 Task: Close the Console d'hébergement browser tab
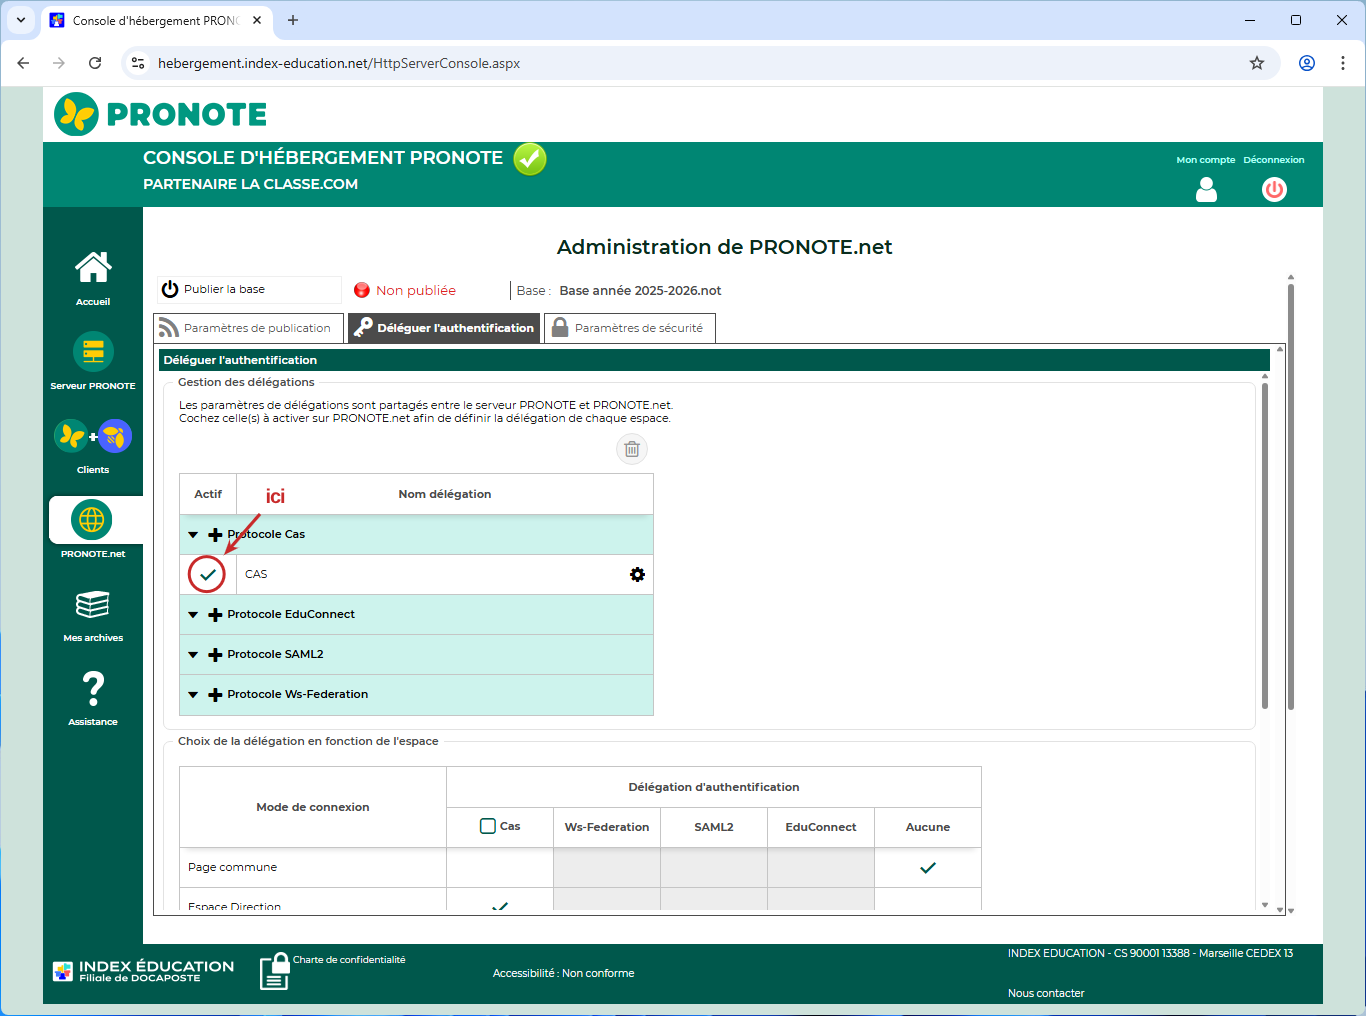coord(257,20)
